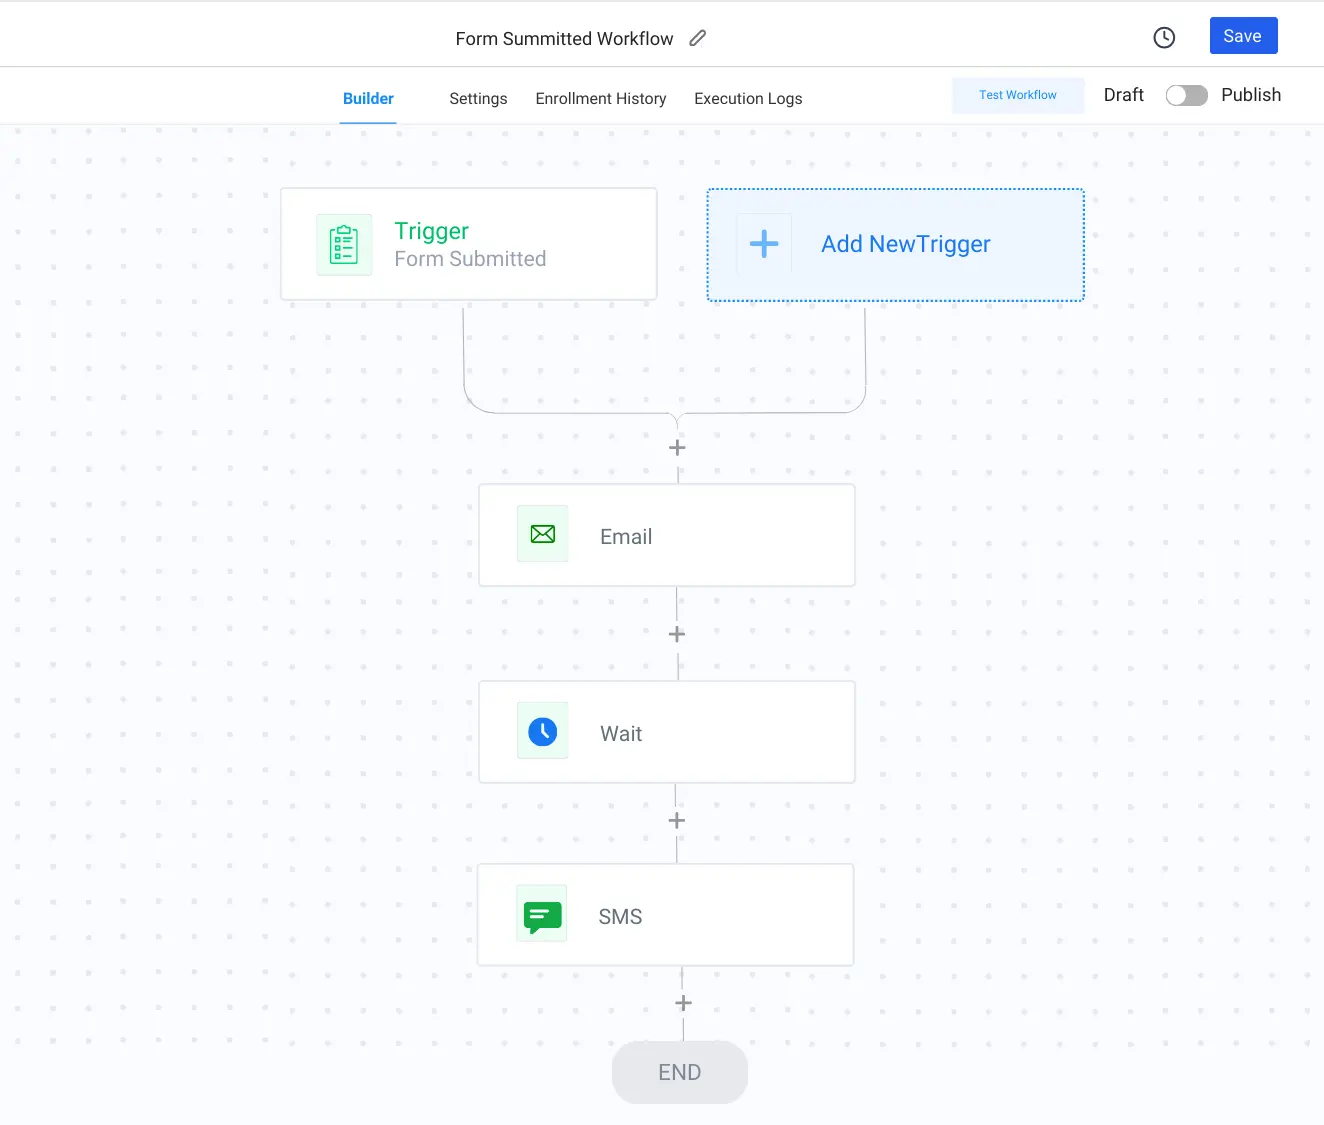Add step between triggers and Email

pyautogui.click(x=677, y=448)
